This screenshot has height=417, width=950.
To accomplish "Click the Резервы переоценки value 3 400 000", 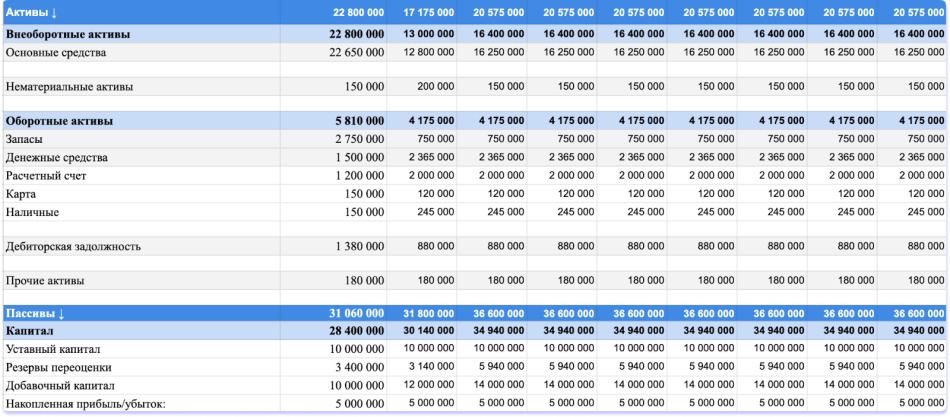I will click(356, 367).
